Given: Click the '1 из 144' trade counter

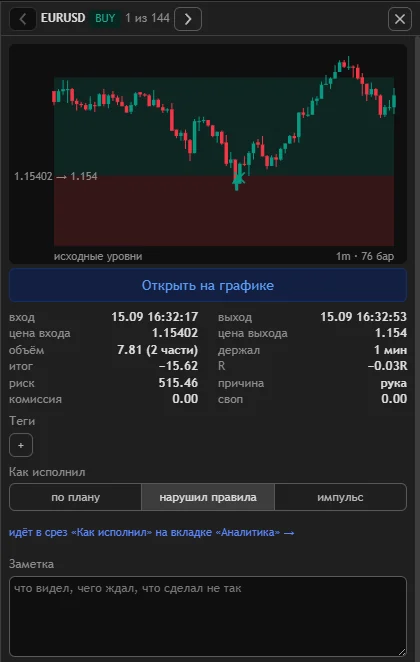Looking at the screenshot, I should point(147,18).
